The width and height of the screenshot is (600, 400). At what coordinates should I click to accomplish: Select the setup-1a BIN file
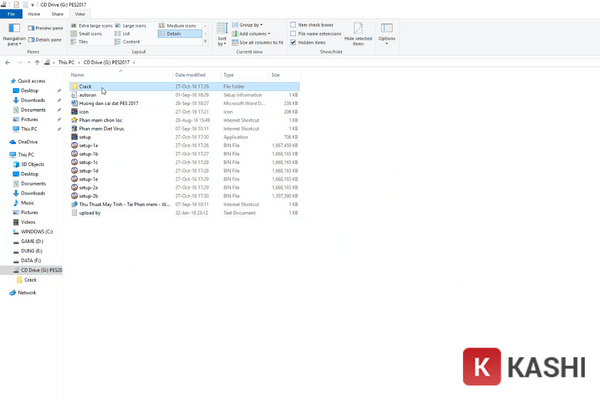[88, 145]
